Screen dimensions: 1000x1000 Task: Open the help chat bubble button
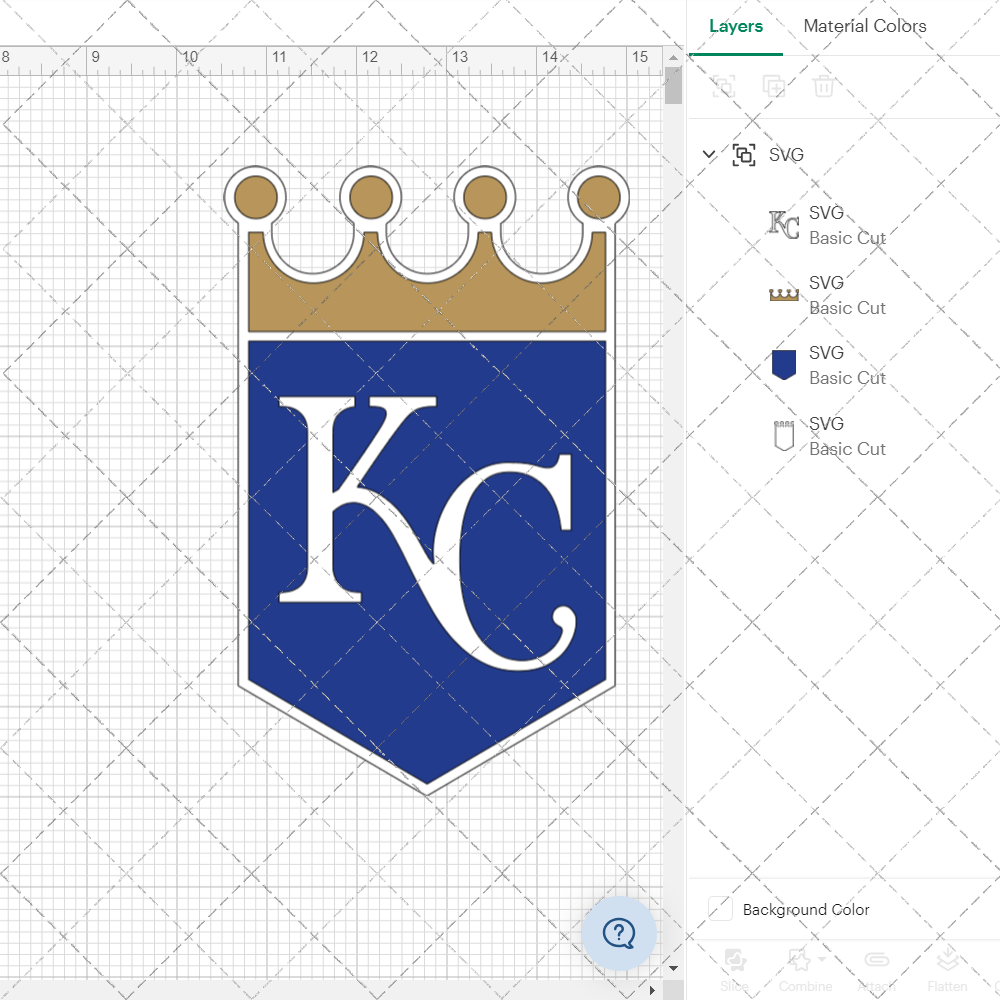[x=619, y=934]
